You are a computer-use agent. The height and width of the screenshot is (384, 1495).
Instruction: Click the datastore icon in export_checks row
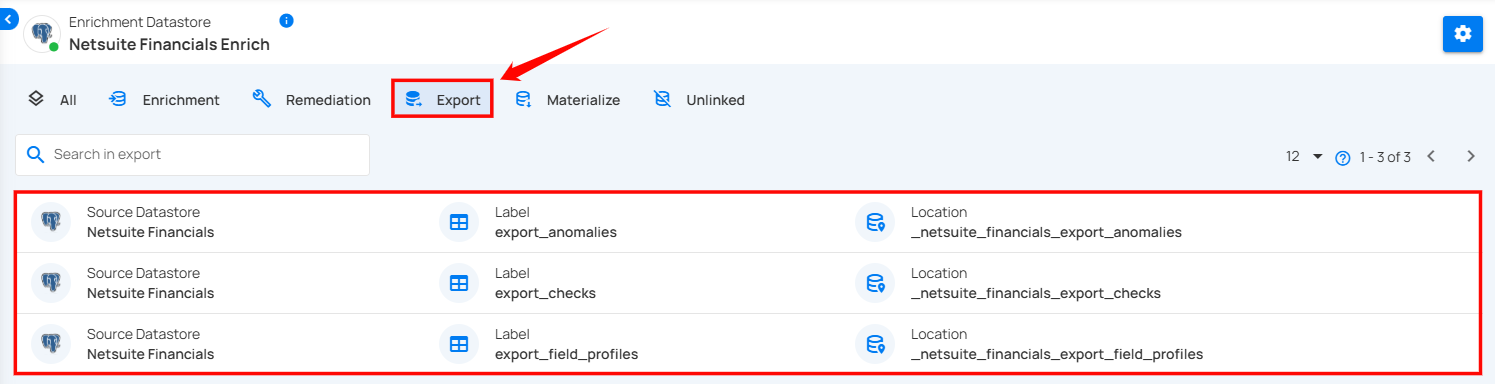click(51, 283)
